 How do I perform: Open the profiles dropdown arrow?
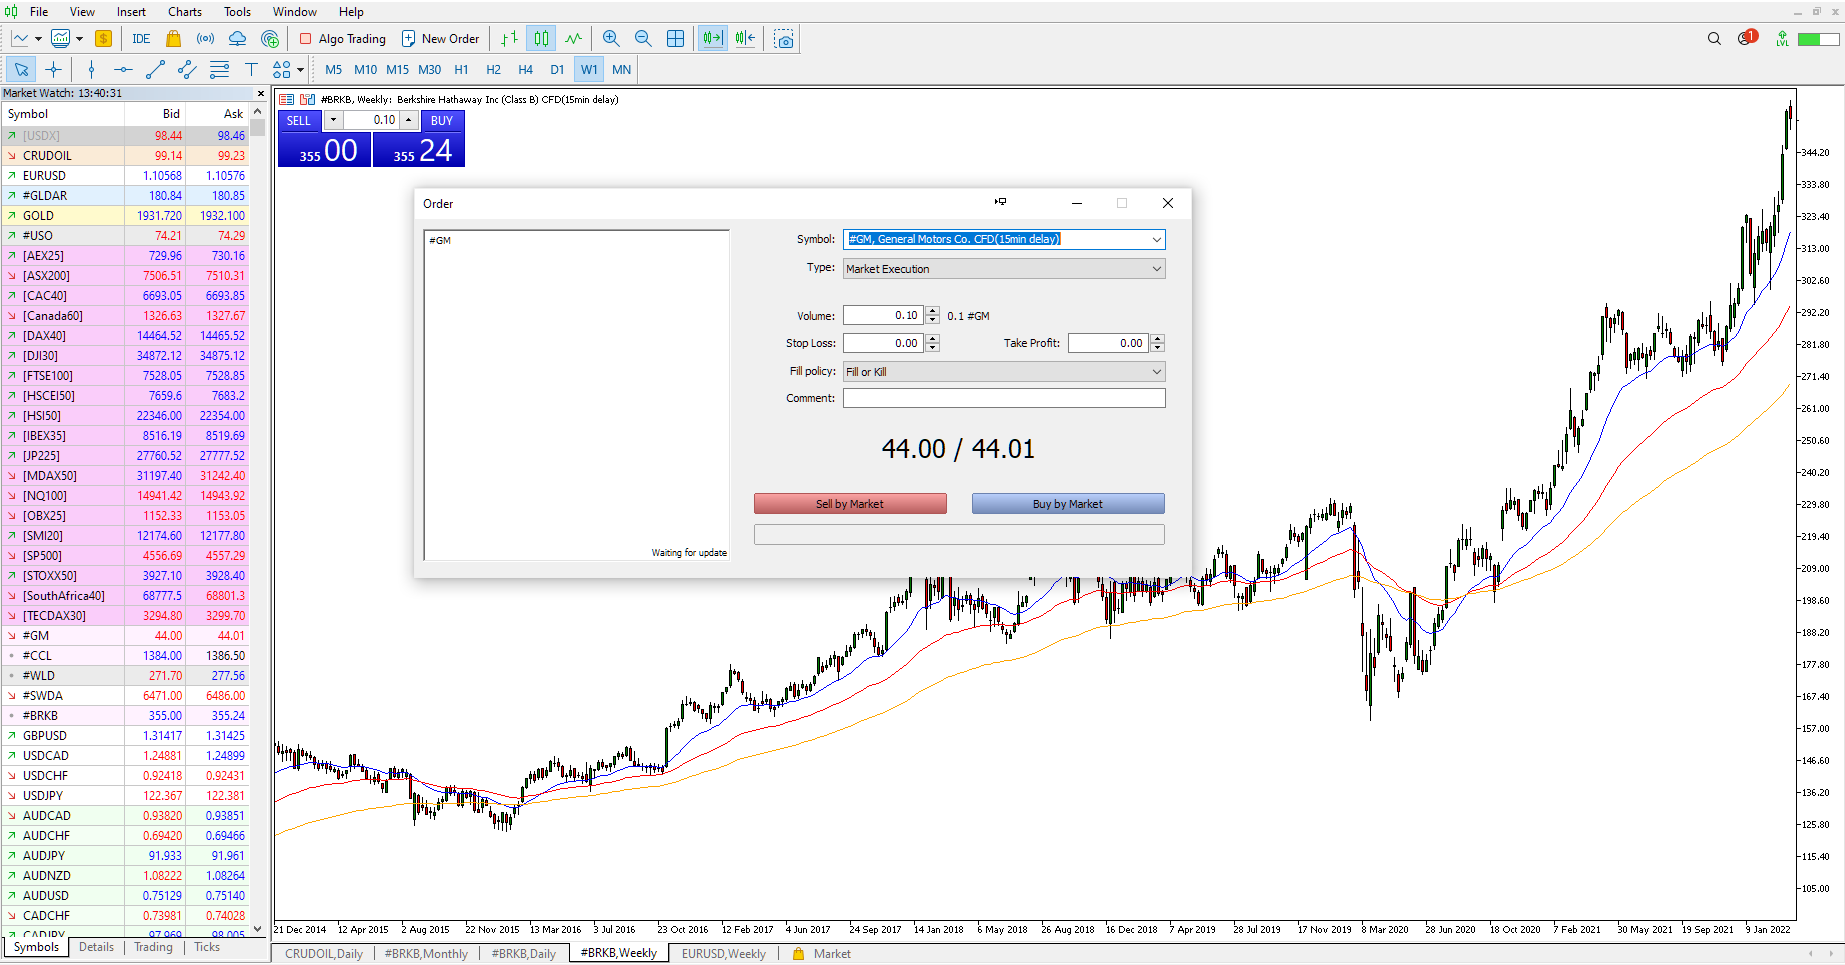79,39
